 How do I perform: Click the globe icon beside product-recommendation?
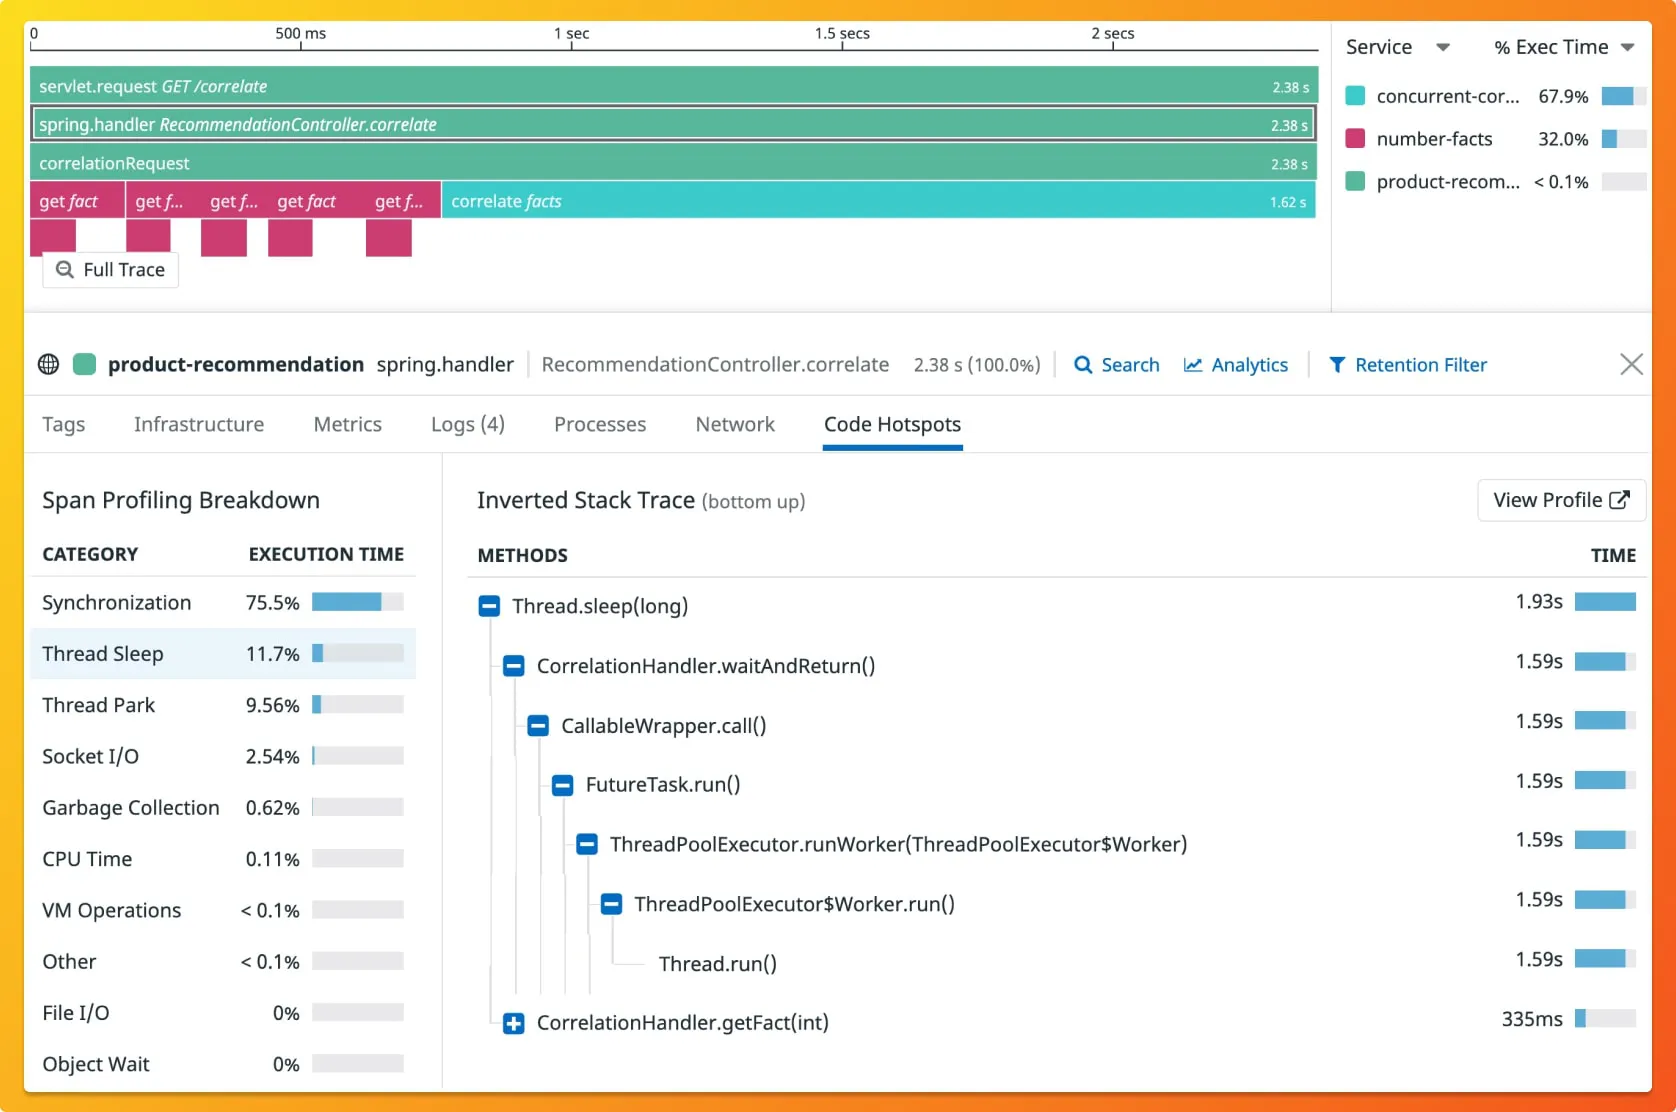pos(48,365)
